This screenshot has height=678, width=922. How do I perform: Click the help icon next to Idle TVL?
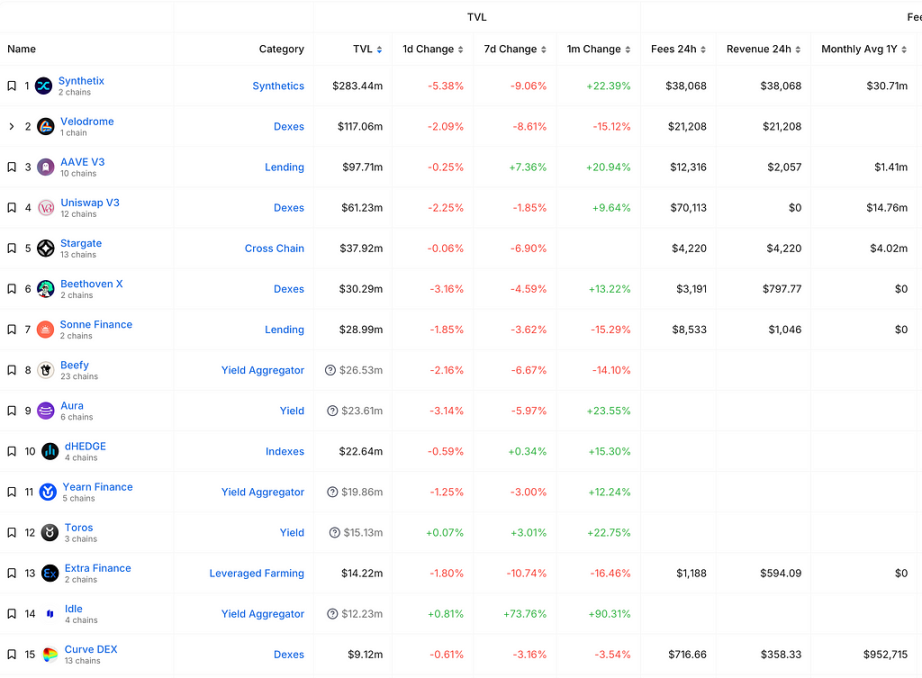(x=331, y=614)
